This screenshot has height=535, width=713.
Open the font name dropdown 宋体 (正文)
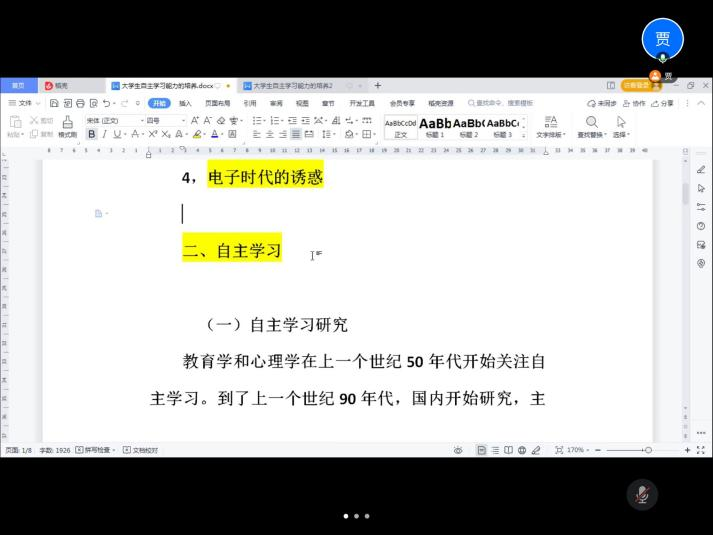(x=110, y=120)
